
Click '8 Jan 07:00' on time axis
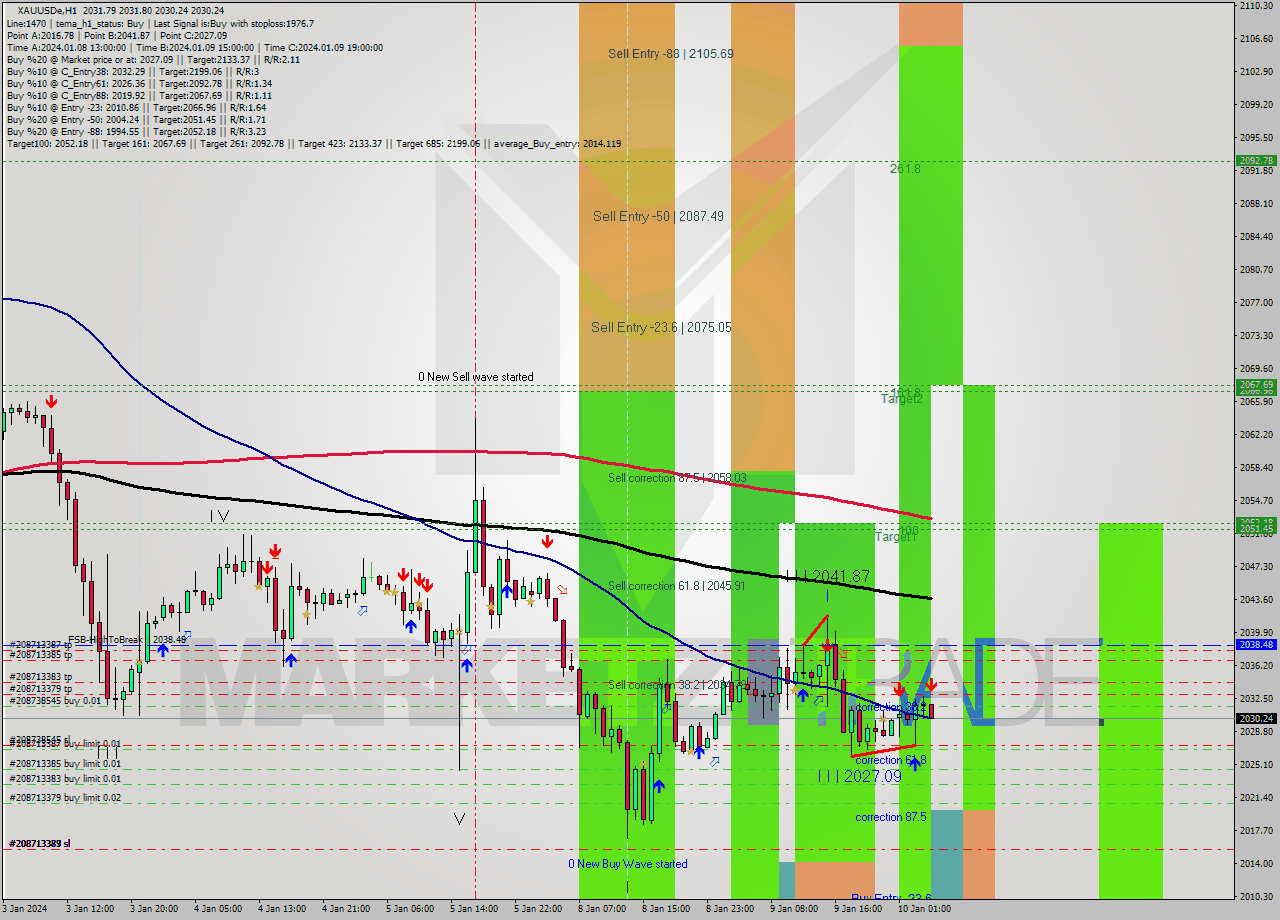tap(603, 909)
